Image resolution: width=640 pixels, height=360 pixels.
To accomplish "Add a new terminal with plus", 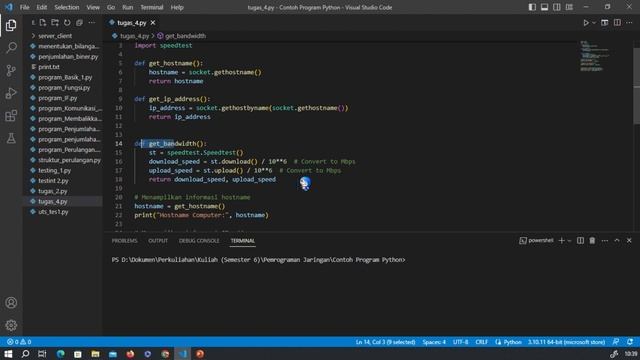I will click(x=561, y=240).
